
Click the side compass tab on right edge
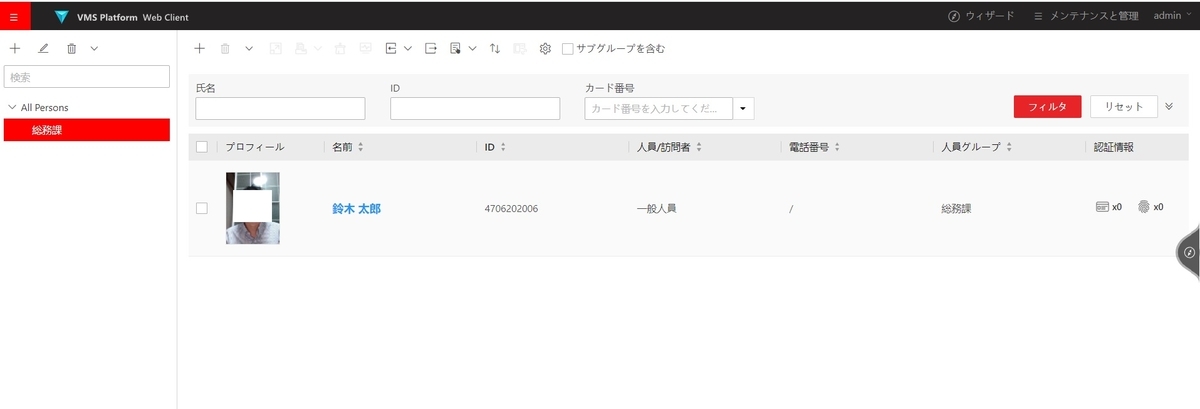pyautogui.click(x=1189, y=252)
